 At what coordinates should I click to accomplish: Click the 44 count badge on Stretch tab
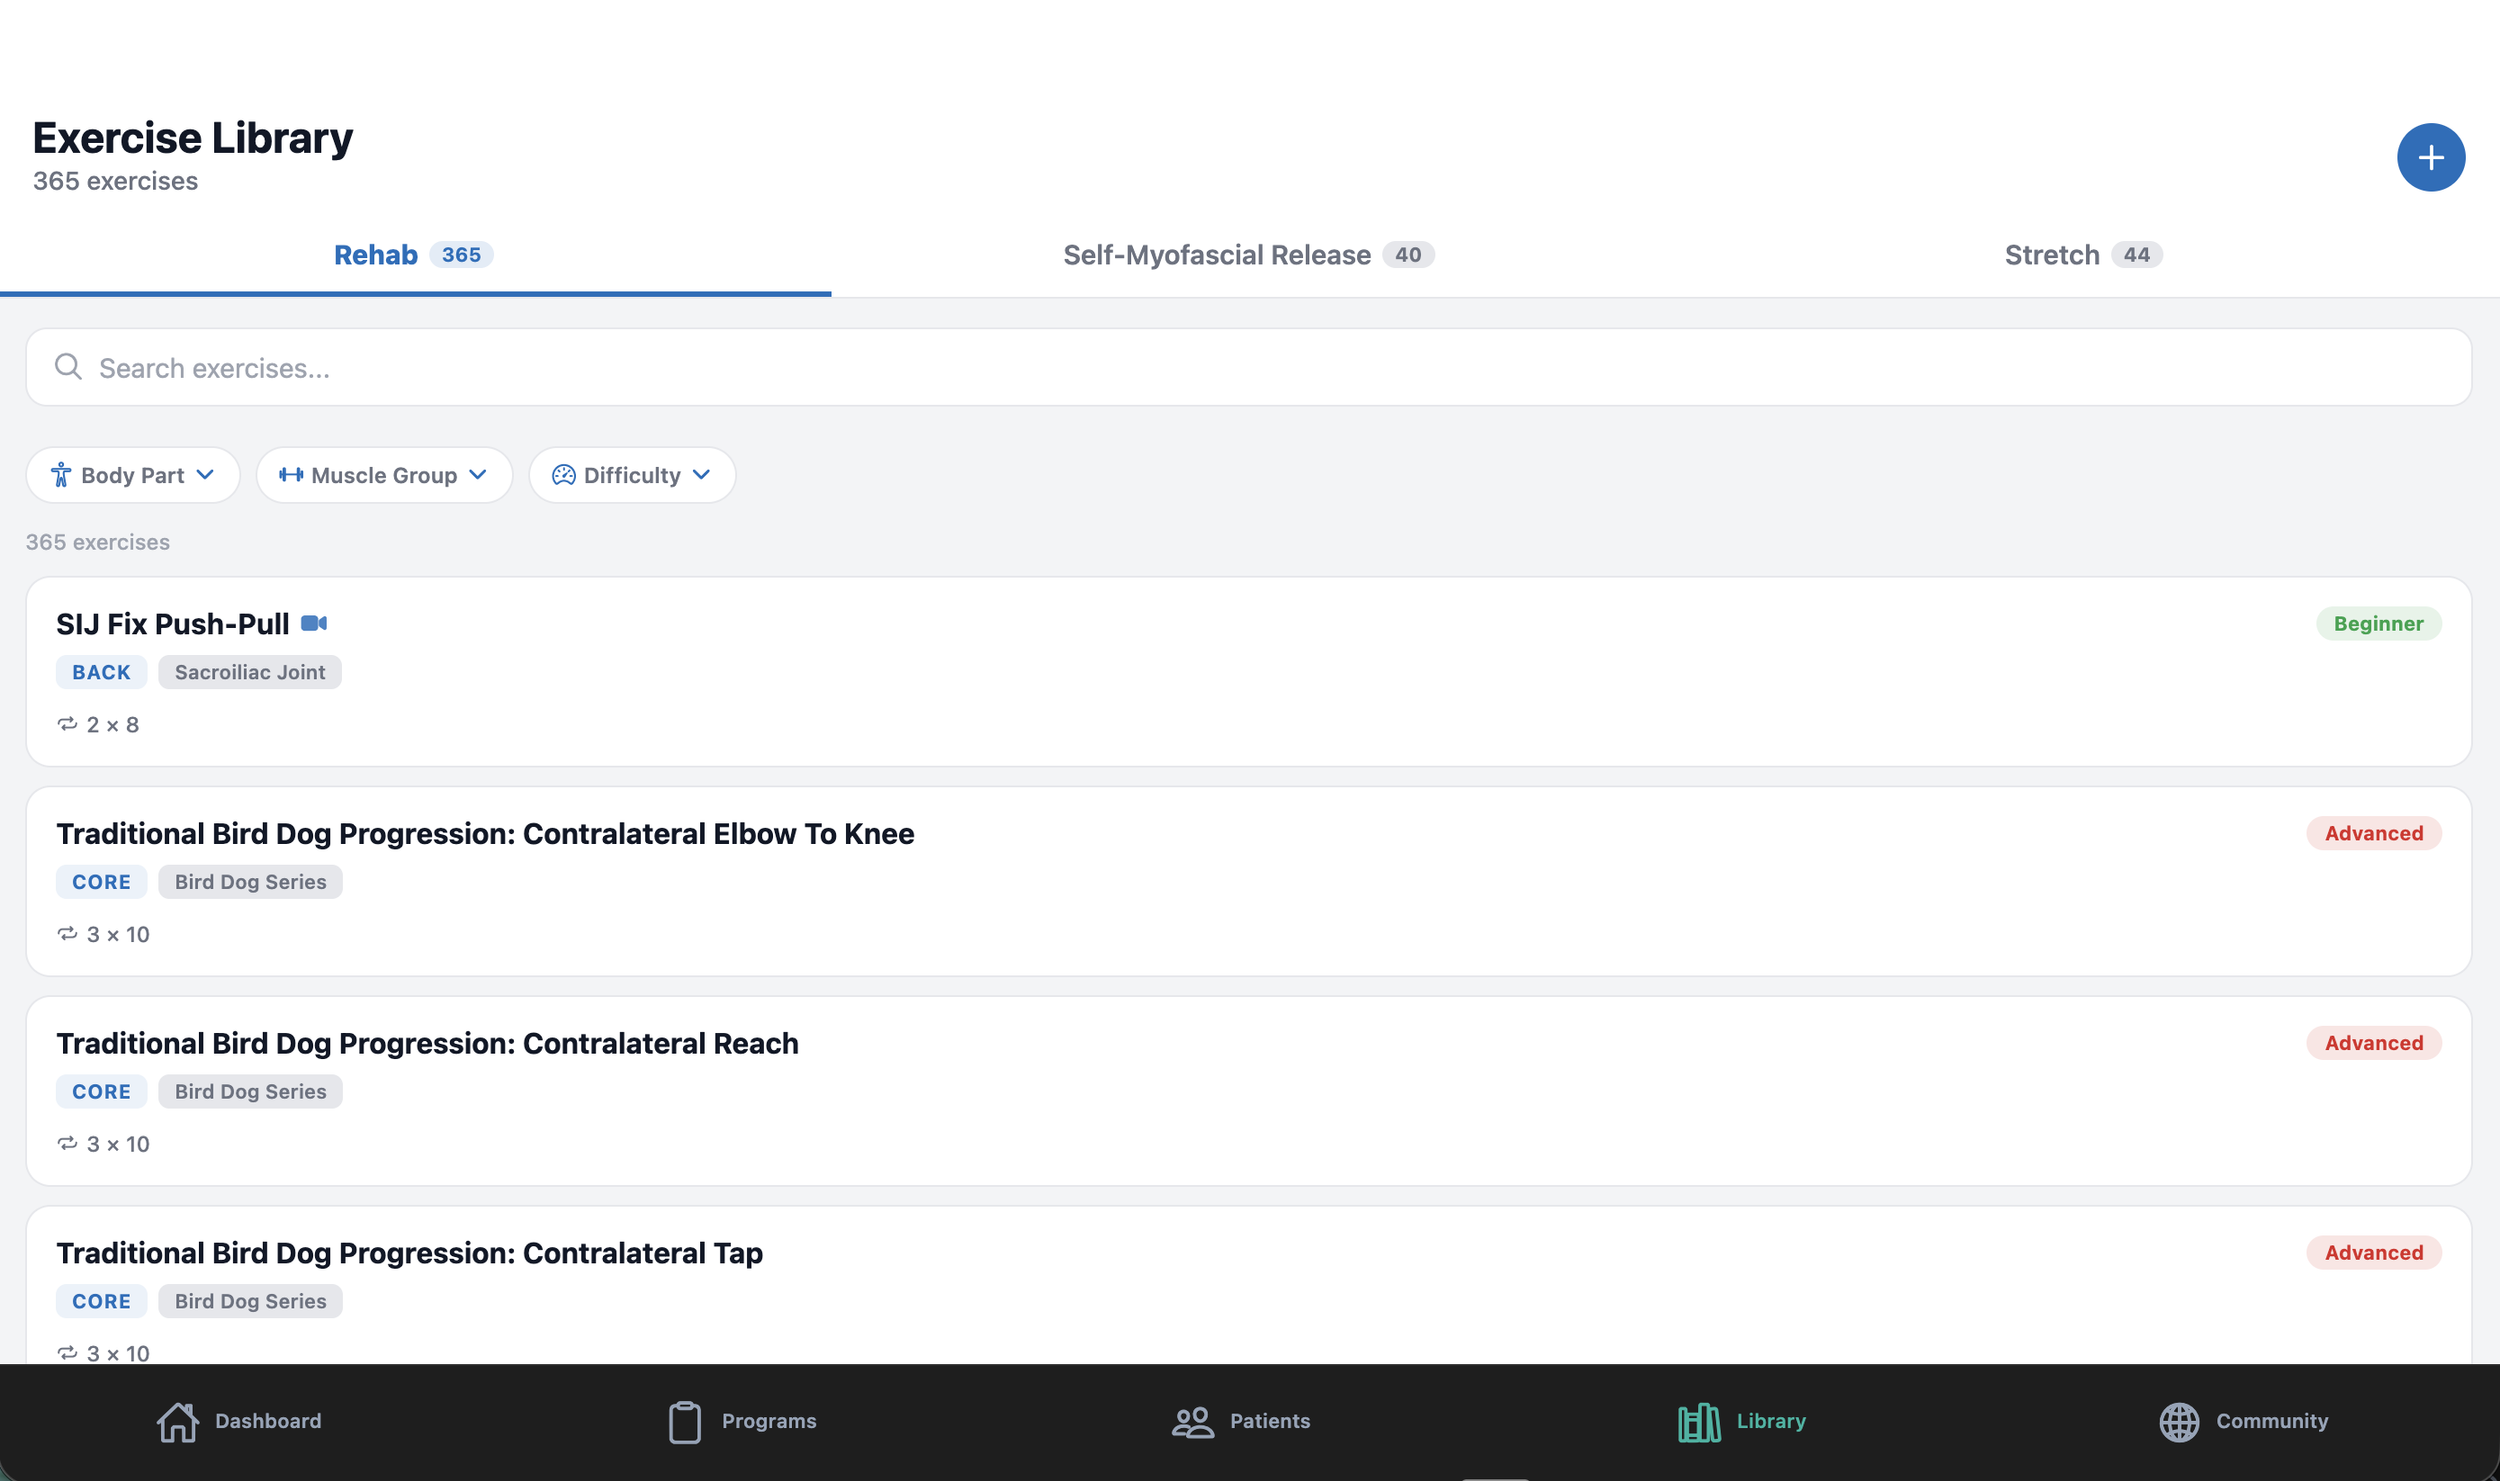pyautogui.click(x=2137, y=255)
